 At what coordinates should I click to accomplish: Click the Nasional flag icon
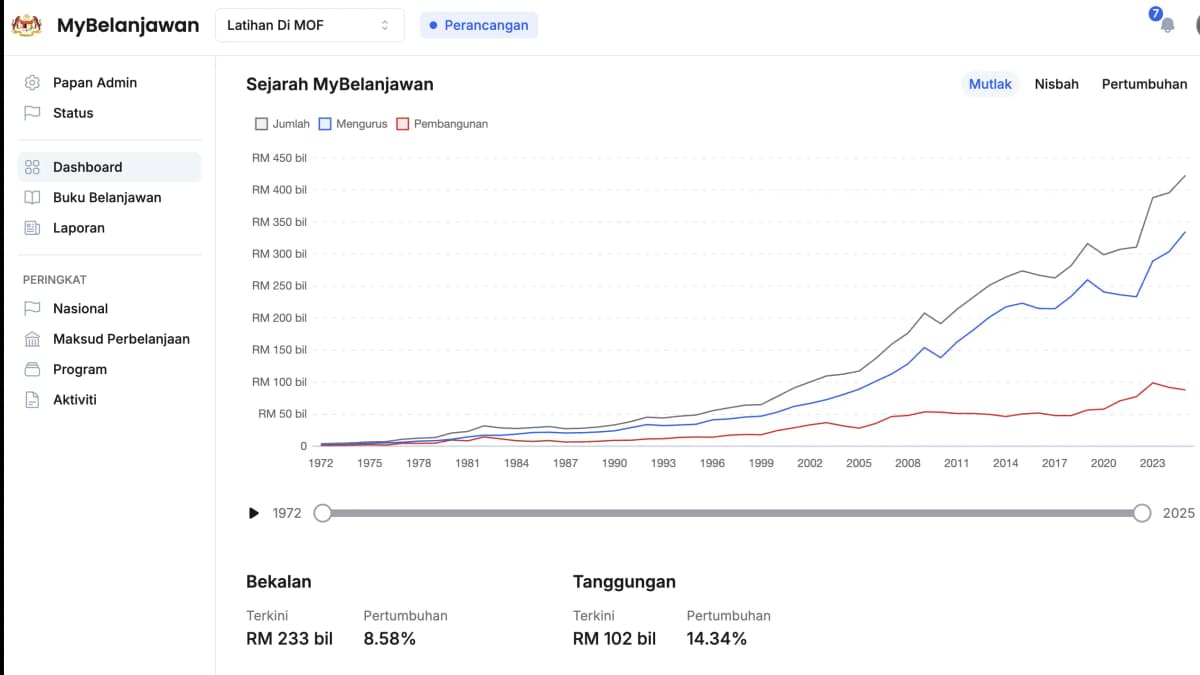point(32,309)
